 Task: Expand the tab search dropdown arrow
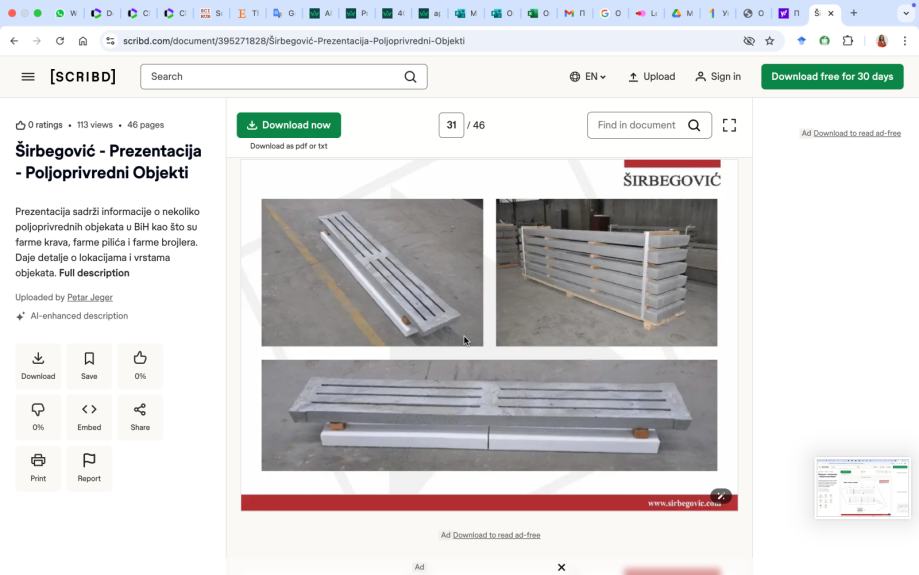[906, 13]
